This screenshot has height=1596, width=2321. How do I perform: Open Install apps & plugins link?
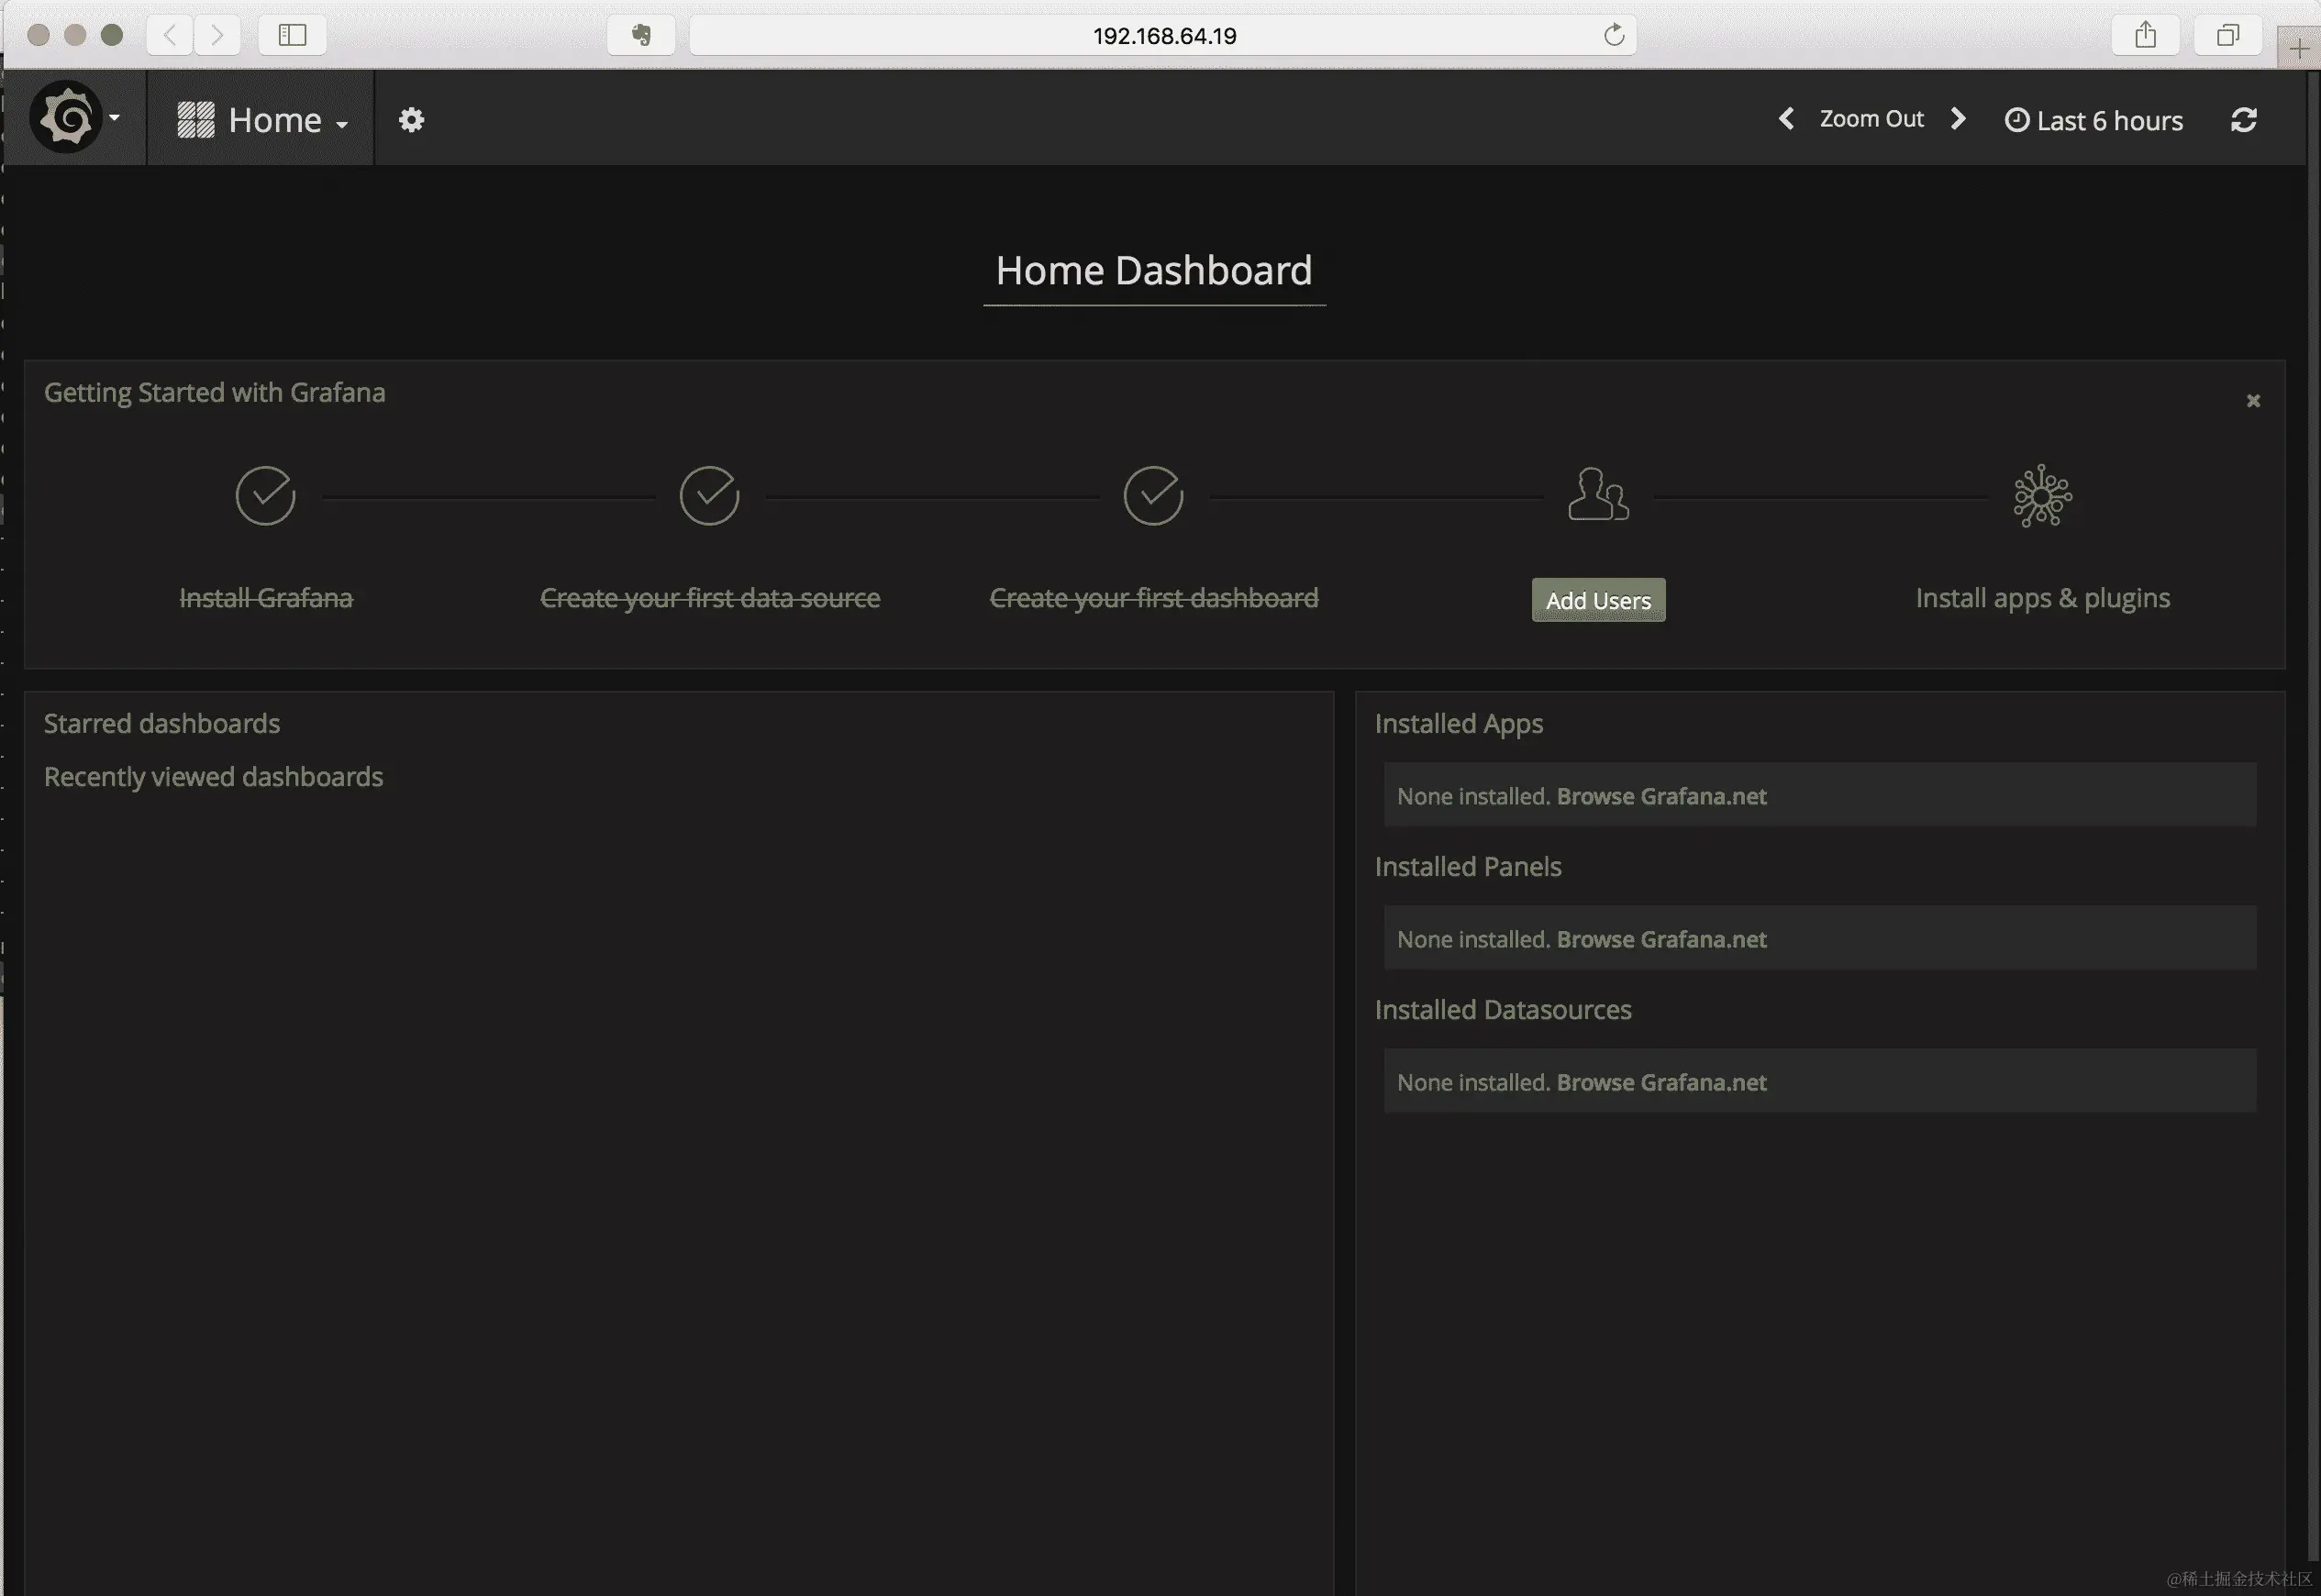2042,598
